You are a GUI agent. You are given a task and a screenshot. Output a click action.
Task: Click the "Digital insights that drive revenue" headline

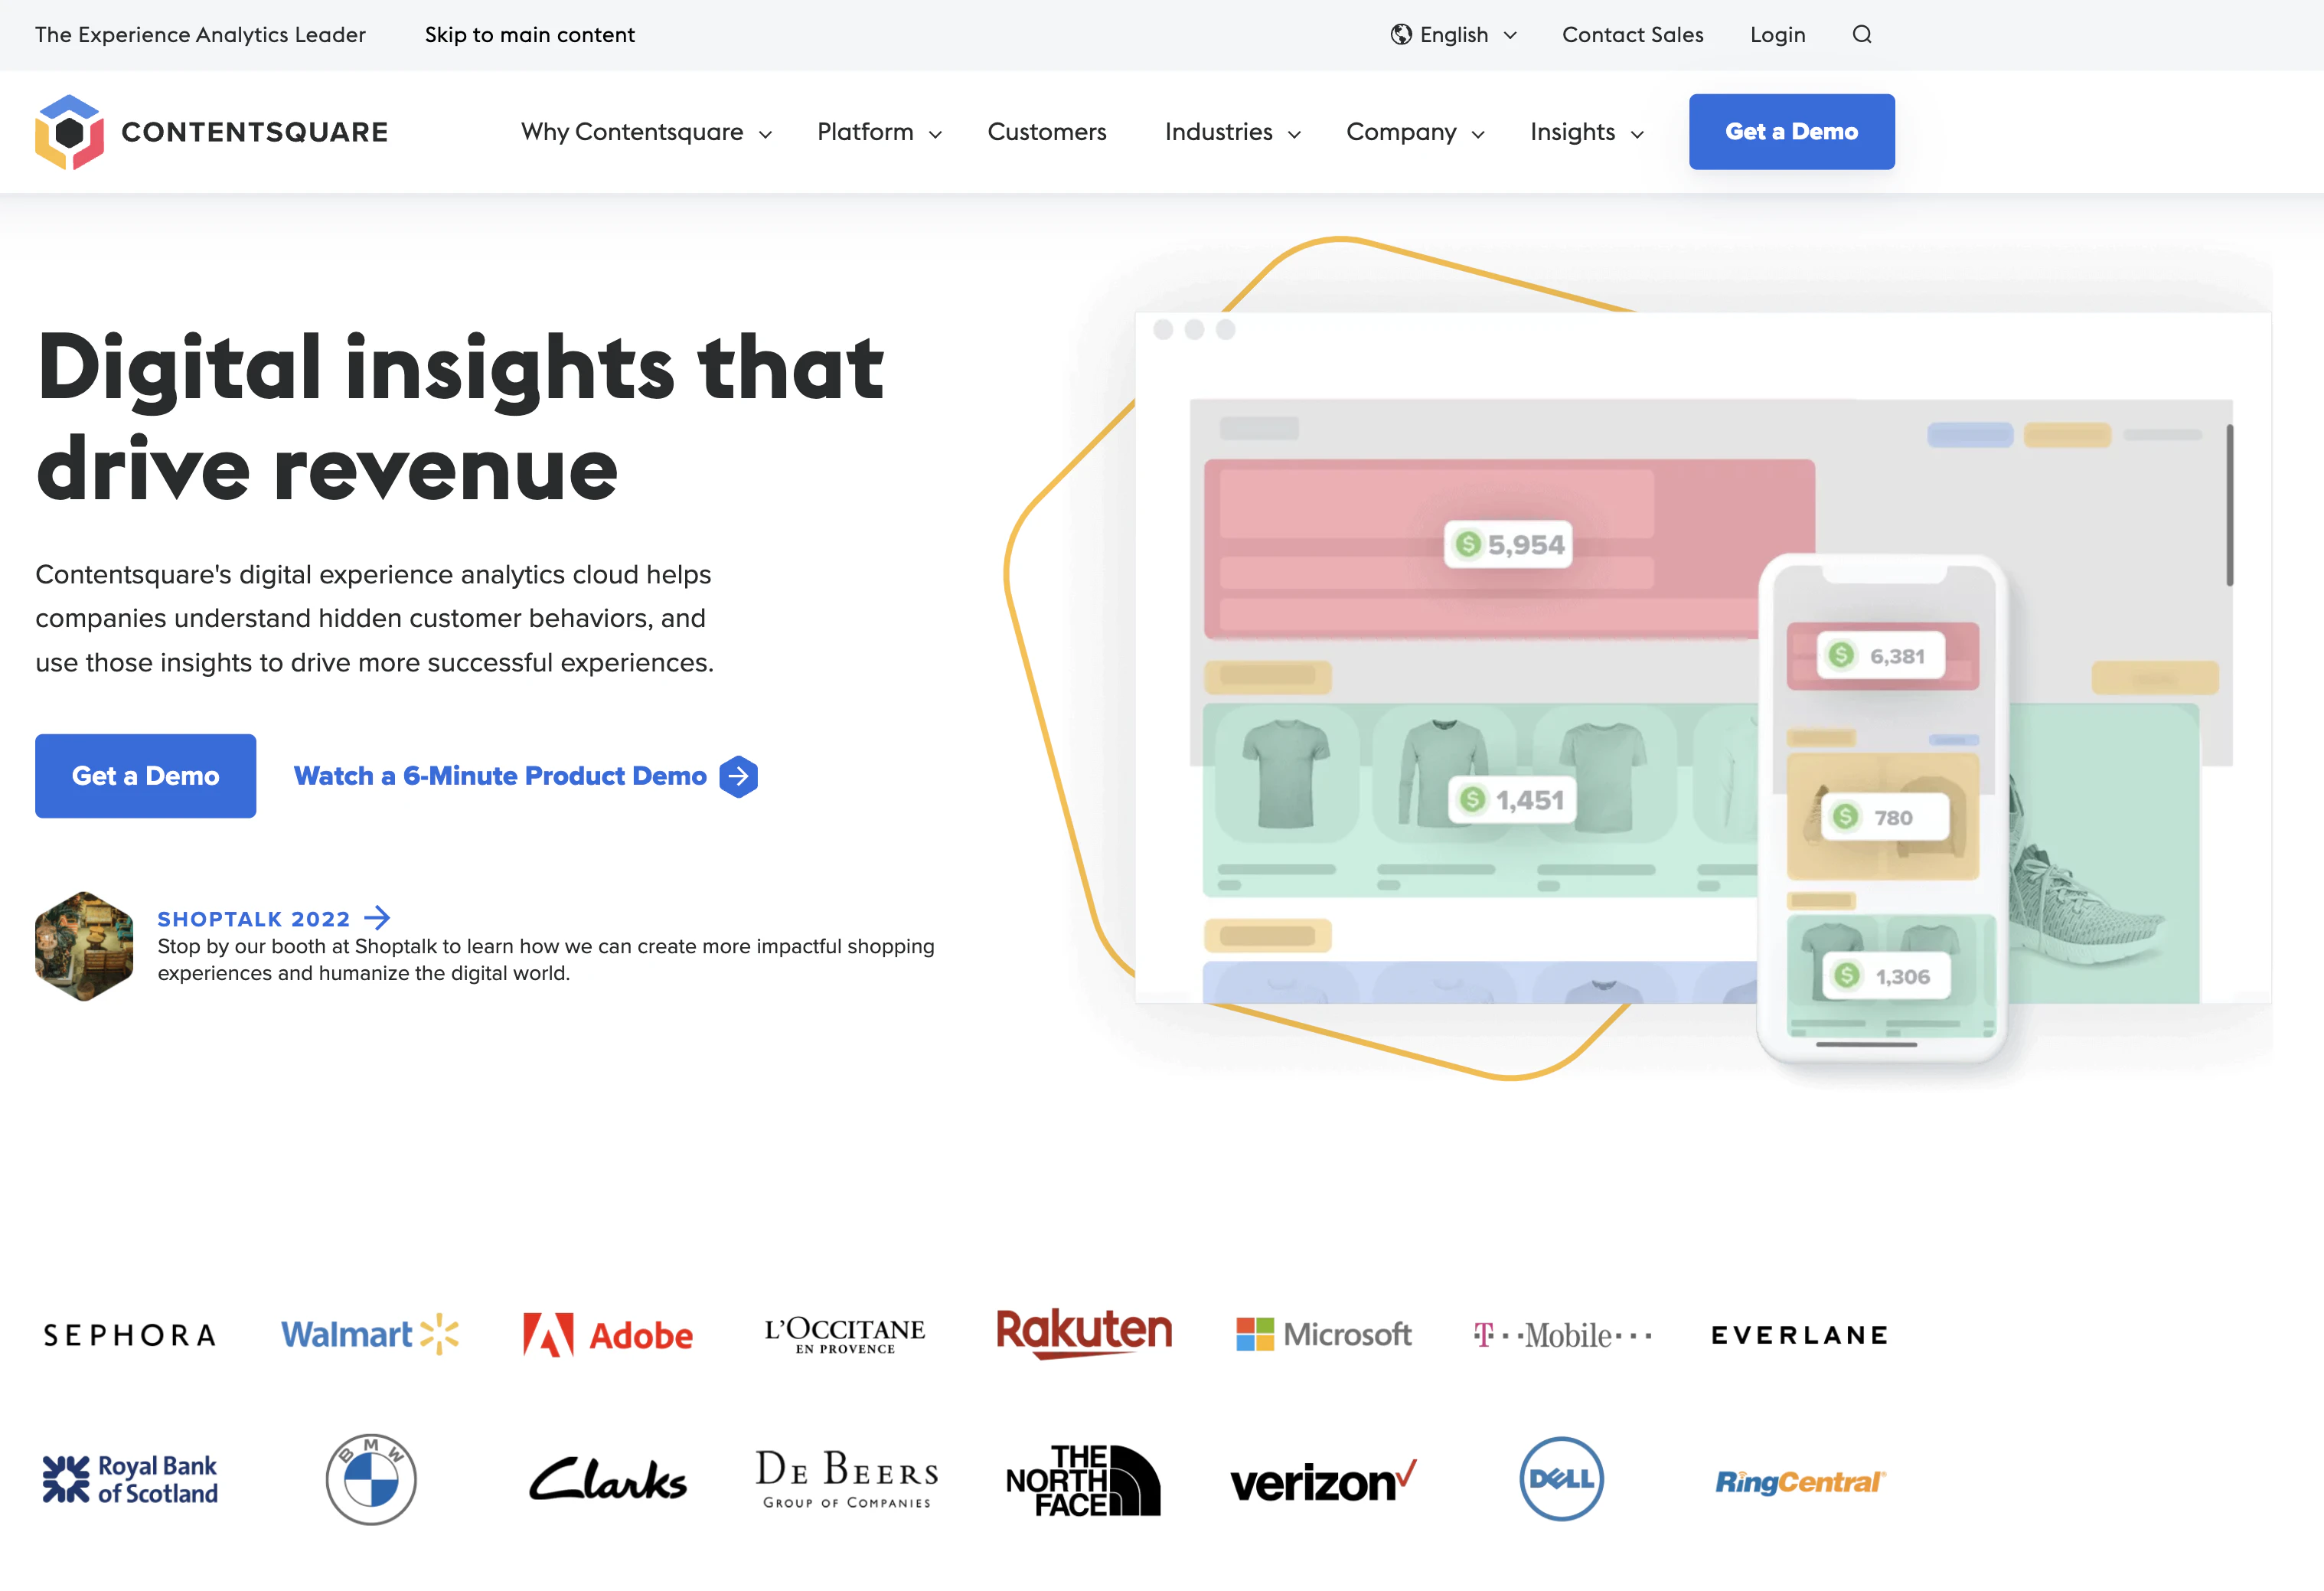(x=460, y=417)
